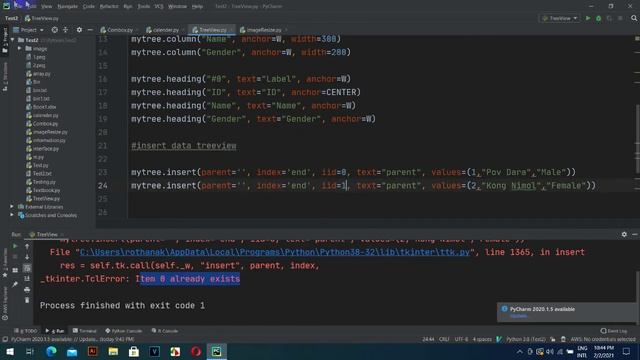Change the 4 spaces indent setting

coord(482,339)
